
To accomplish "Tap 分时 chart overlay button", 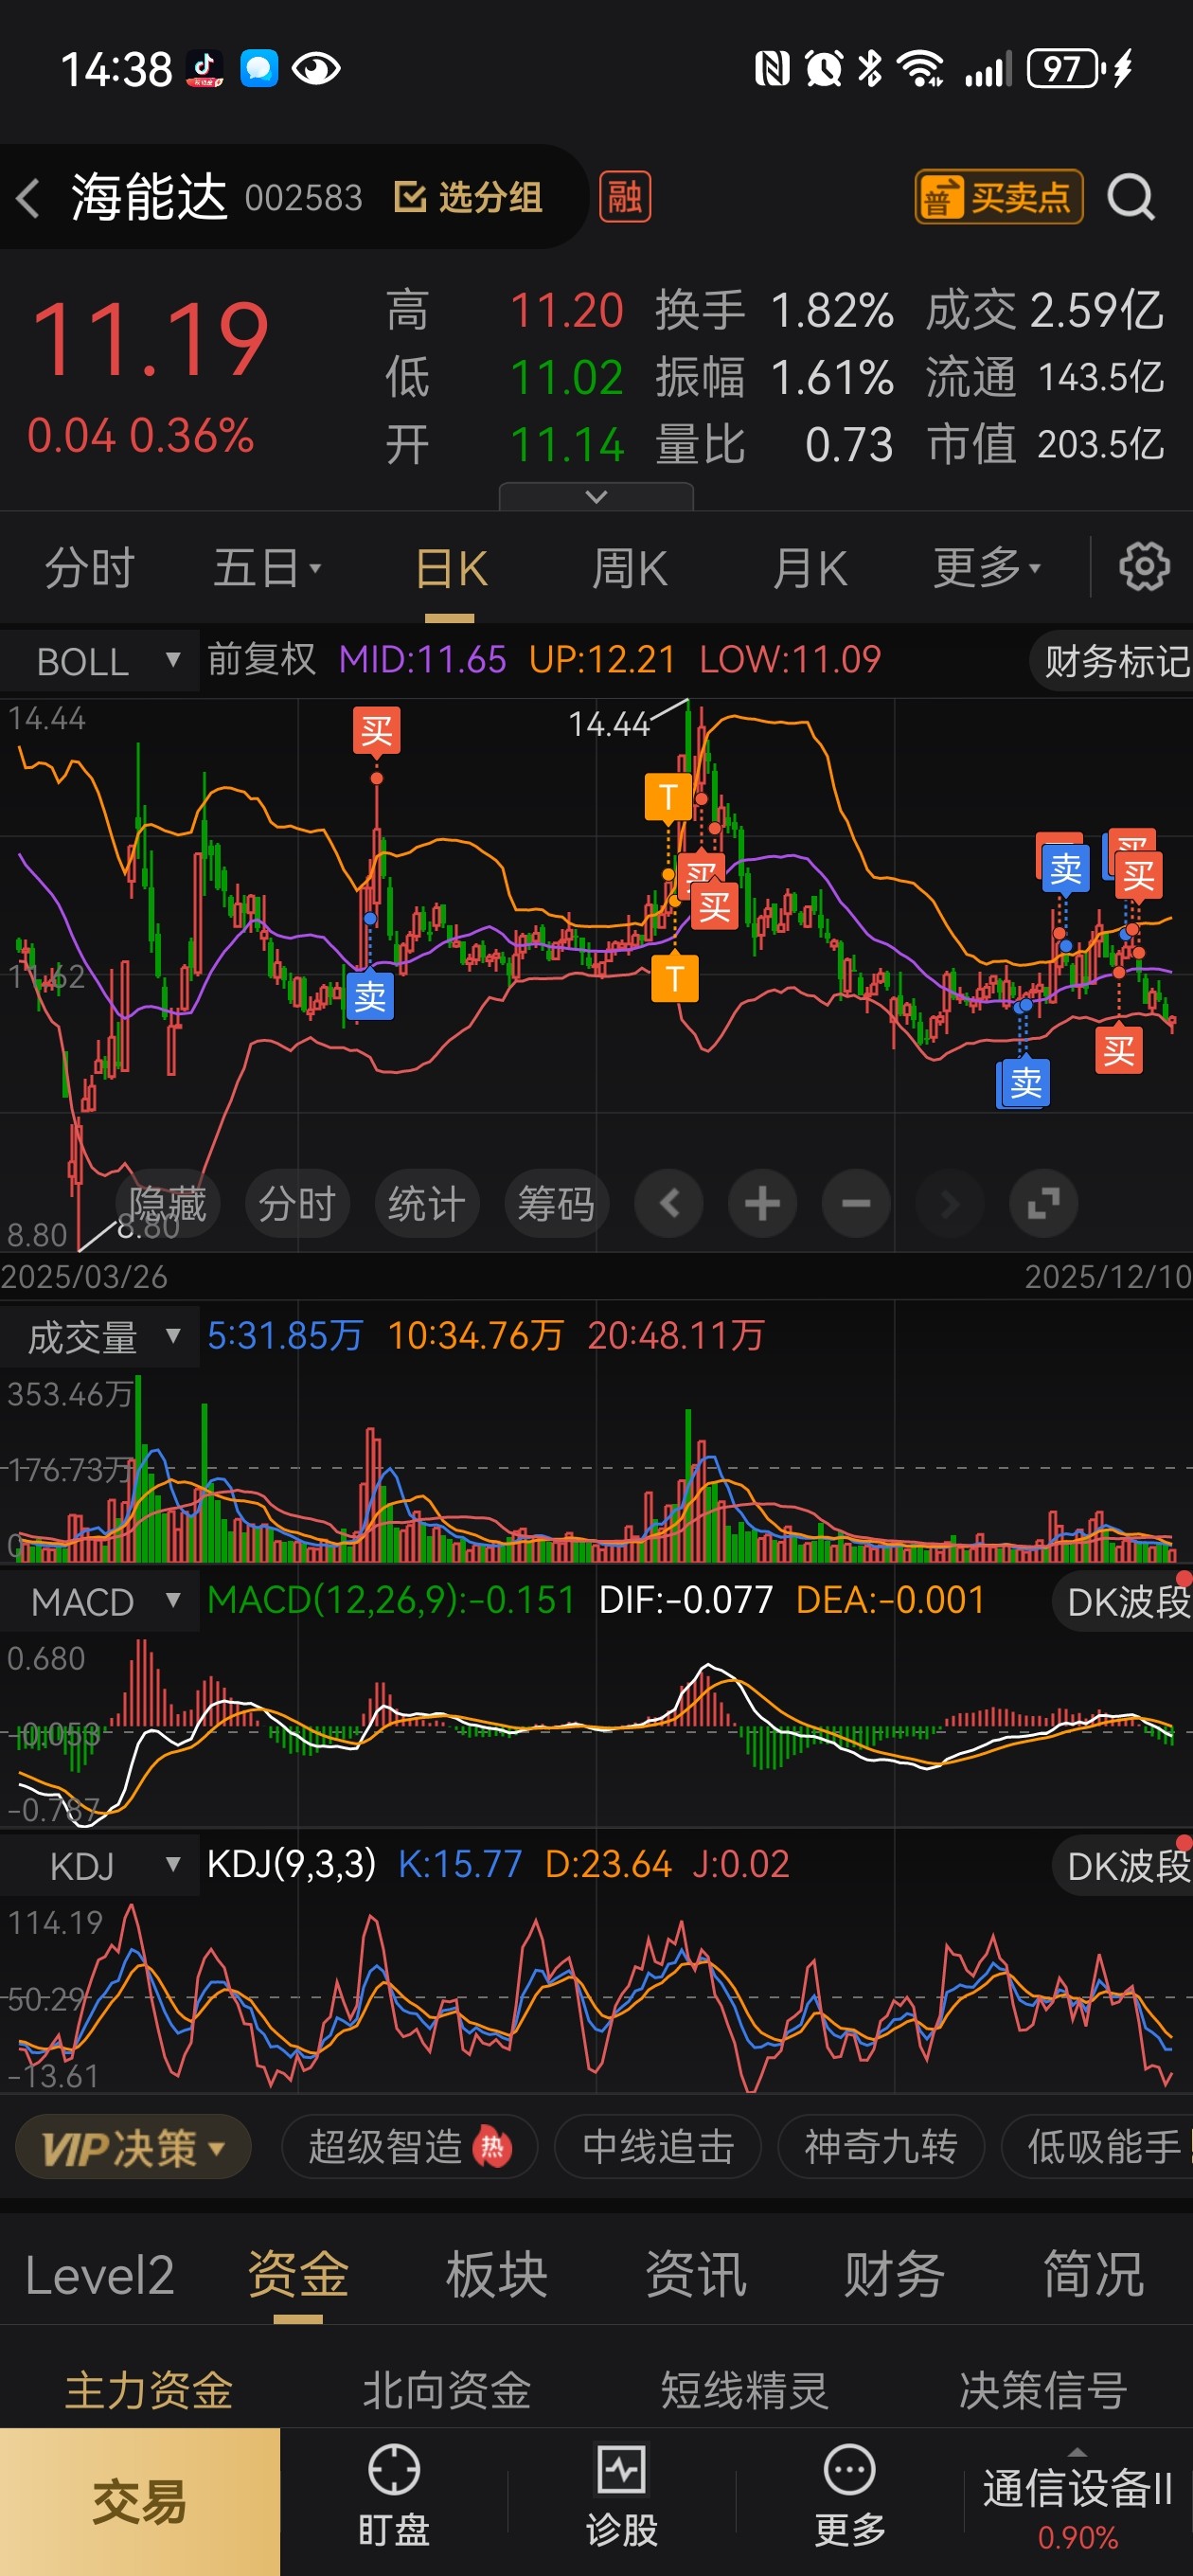I will pos(297,1203).
